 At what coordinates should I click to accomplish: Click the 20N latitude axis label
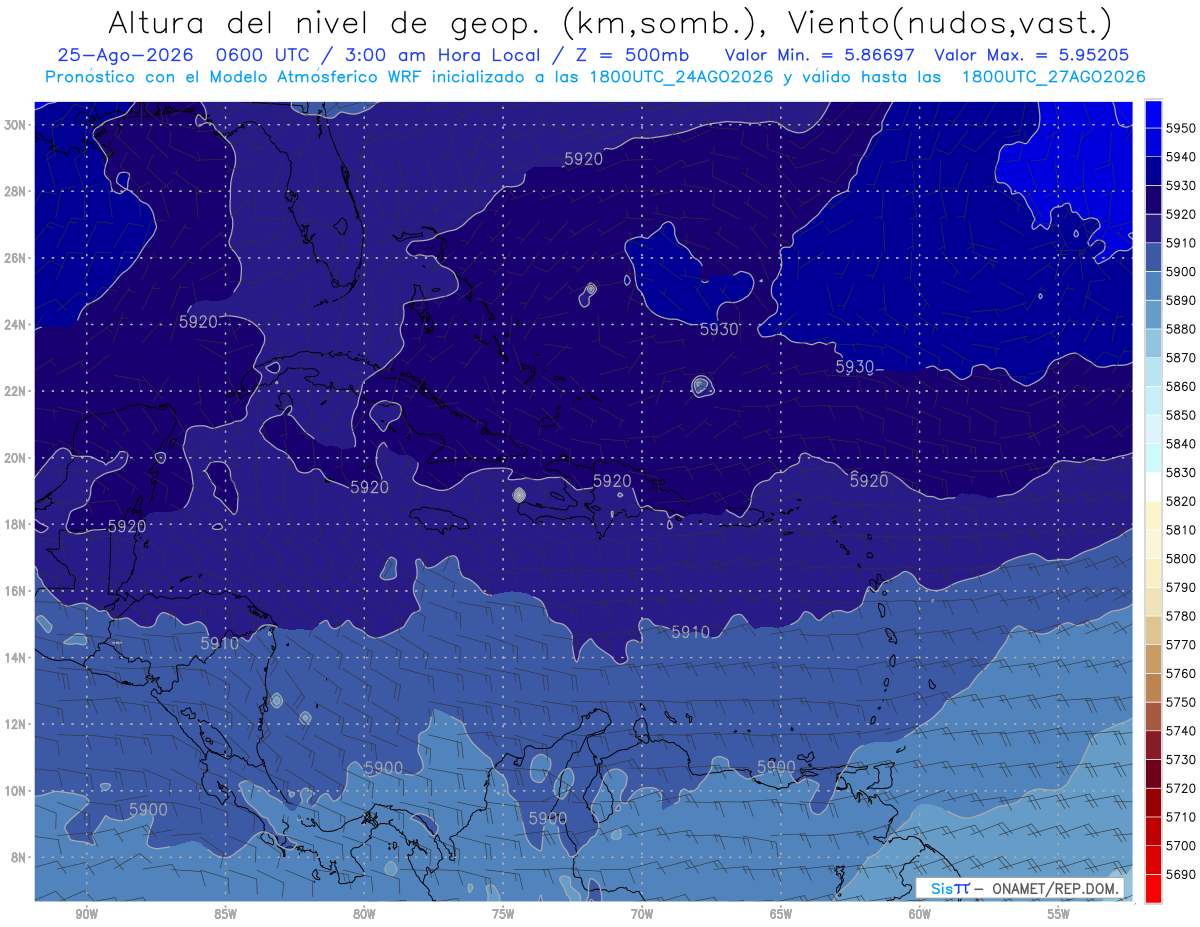17,458
